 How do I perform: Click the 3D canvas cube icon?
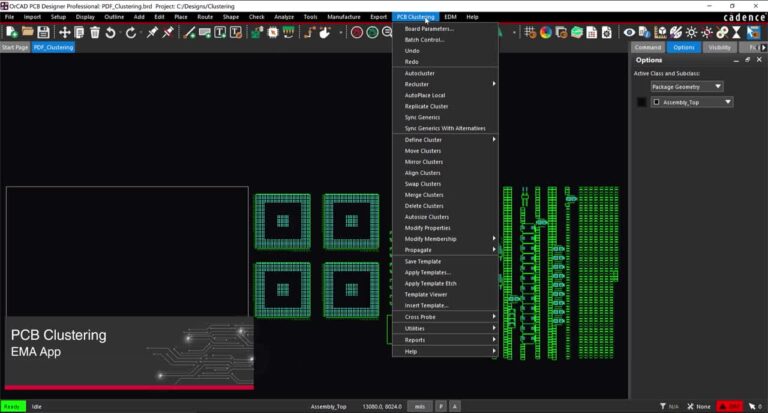tap(660, 32)
